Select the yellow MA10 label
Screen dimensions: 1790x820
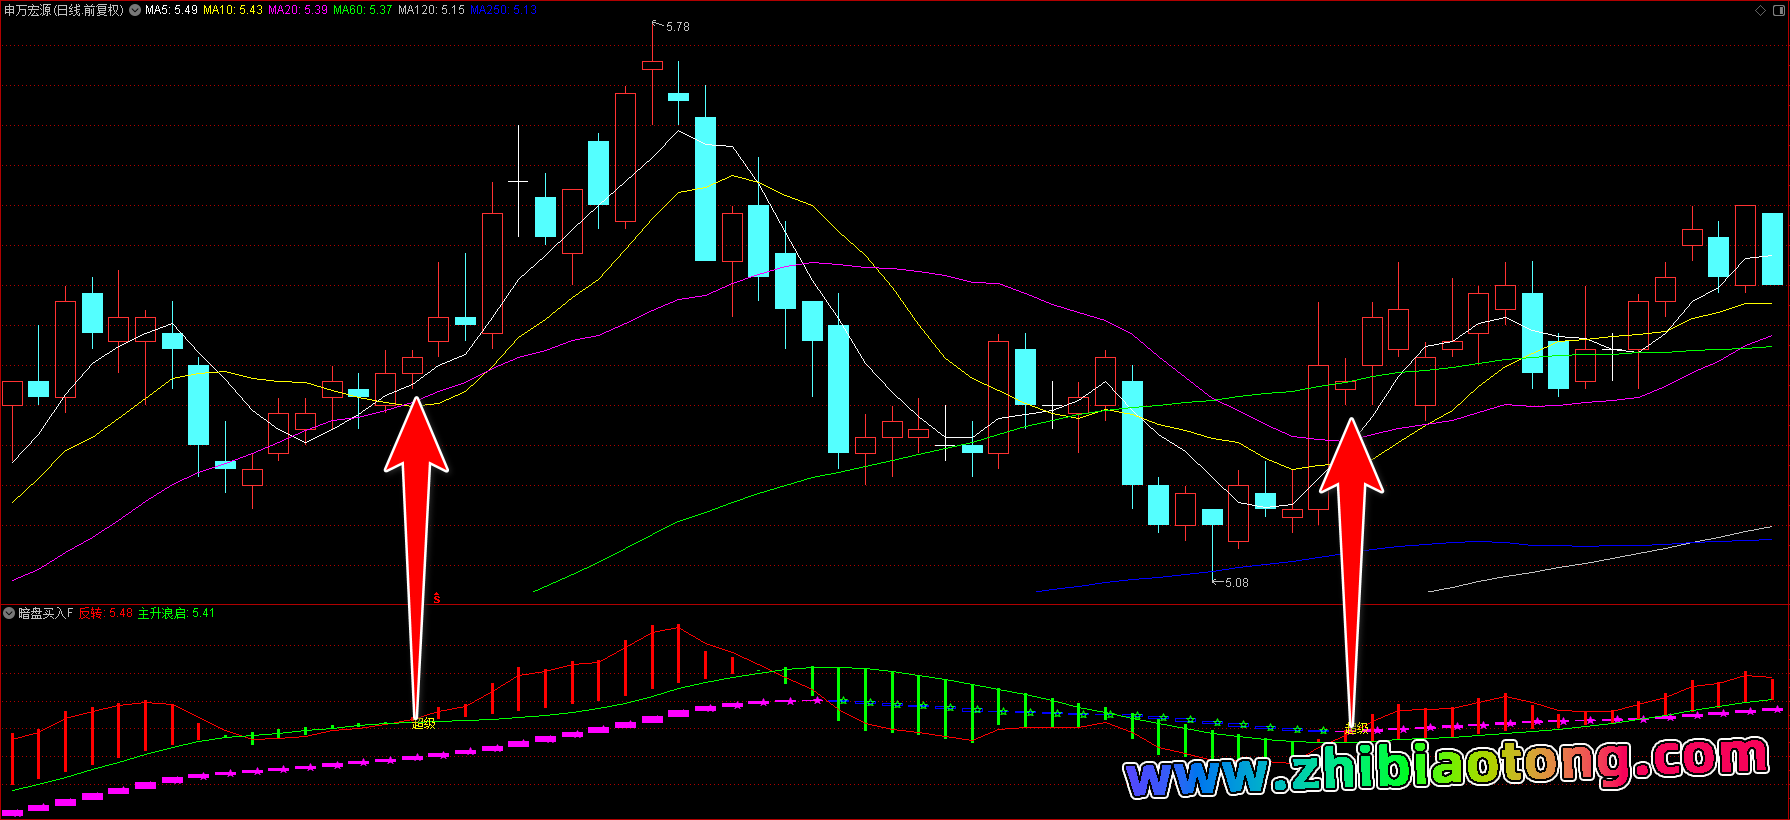[232, 10]
